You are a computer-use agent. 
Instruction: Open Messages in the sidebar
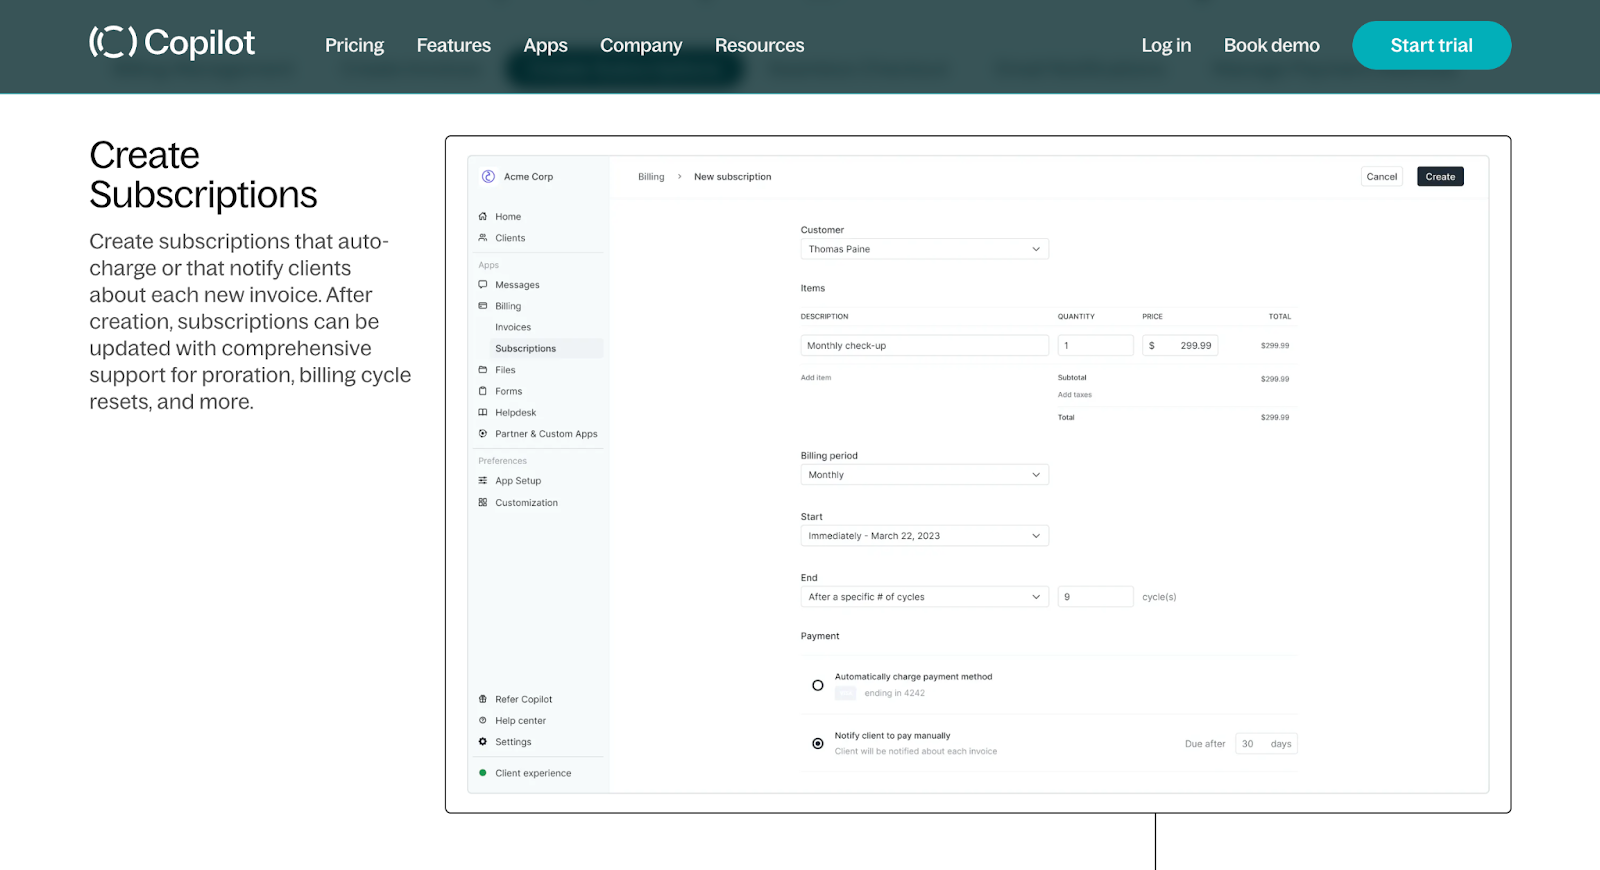point(517,285)
